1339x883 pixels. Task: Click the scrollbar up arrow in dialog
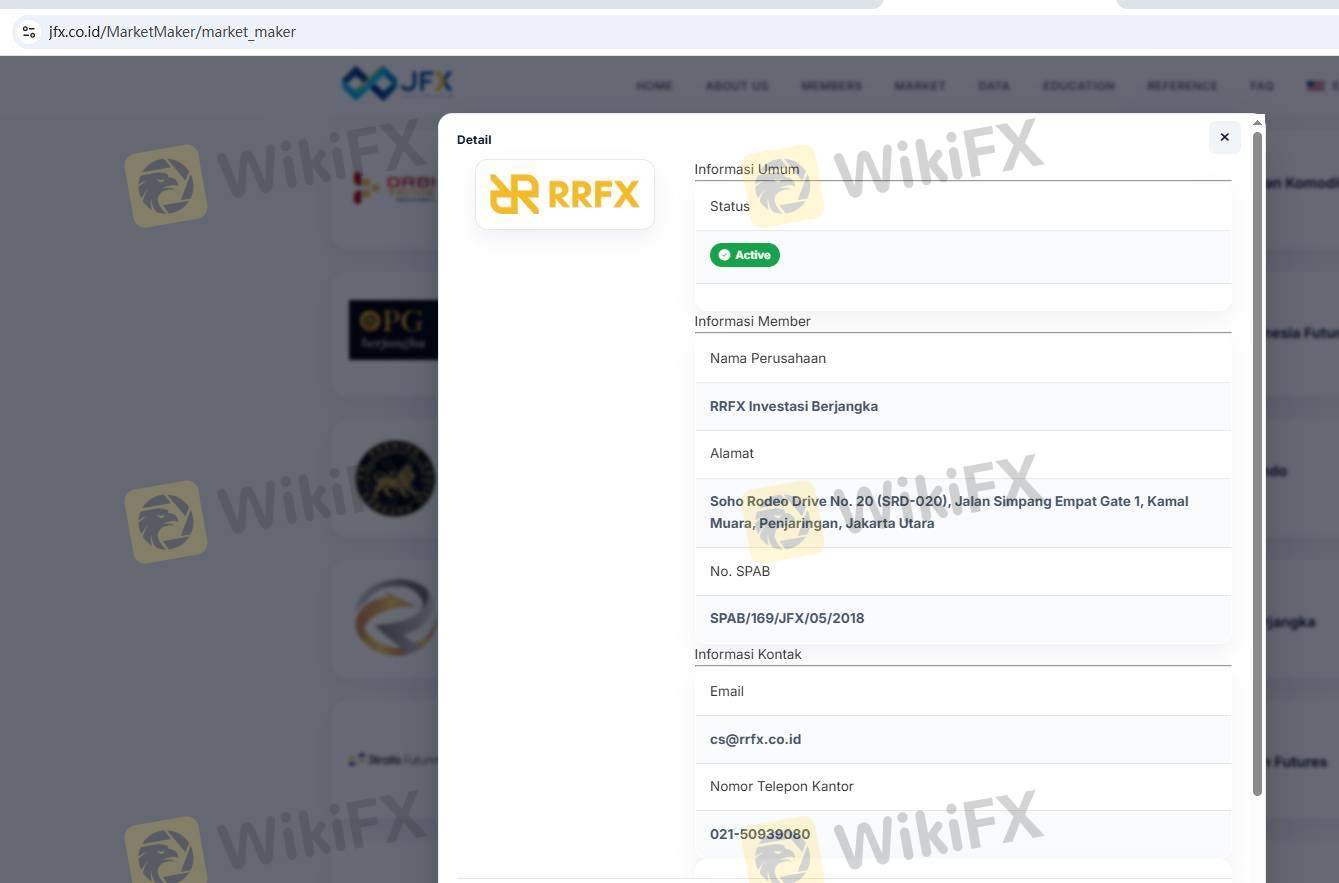coord(1257,123)
